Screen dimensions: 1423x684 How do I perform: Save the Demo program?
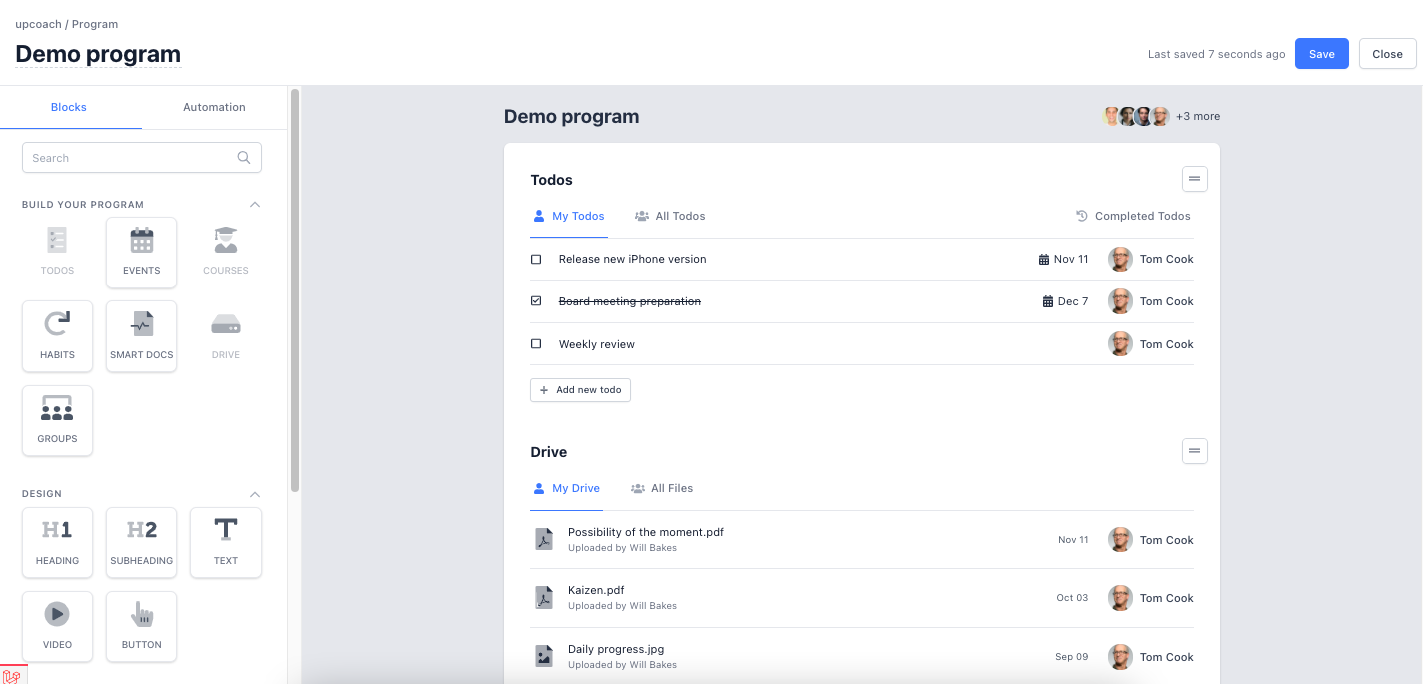pyautogui.click(x=1321, y=54)
